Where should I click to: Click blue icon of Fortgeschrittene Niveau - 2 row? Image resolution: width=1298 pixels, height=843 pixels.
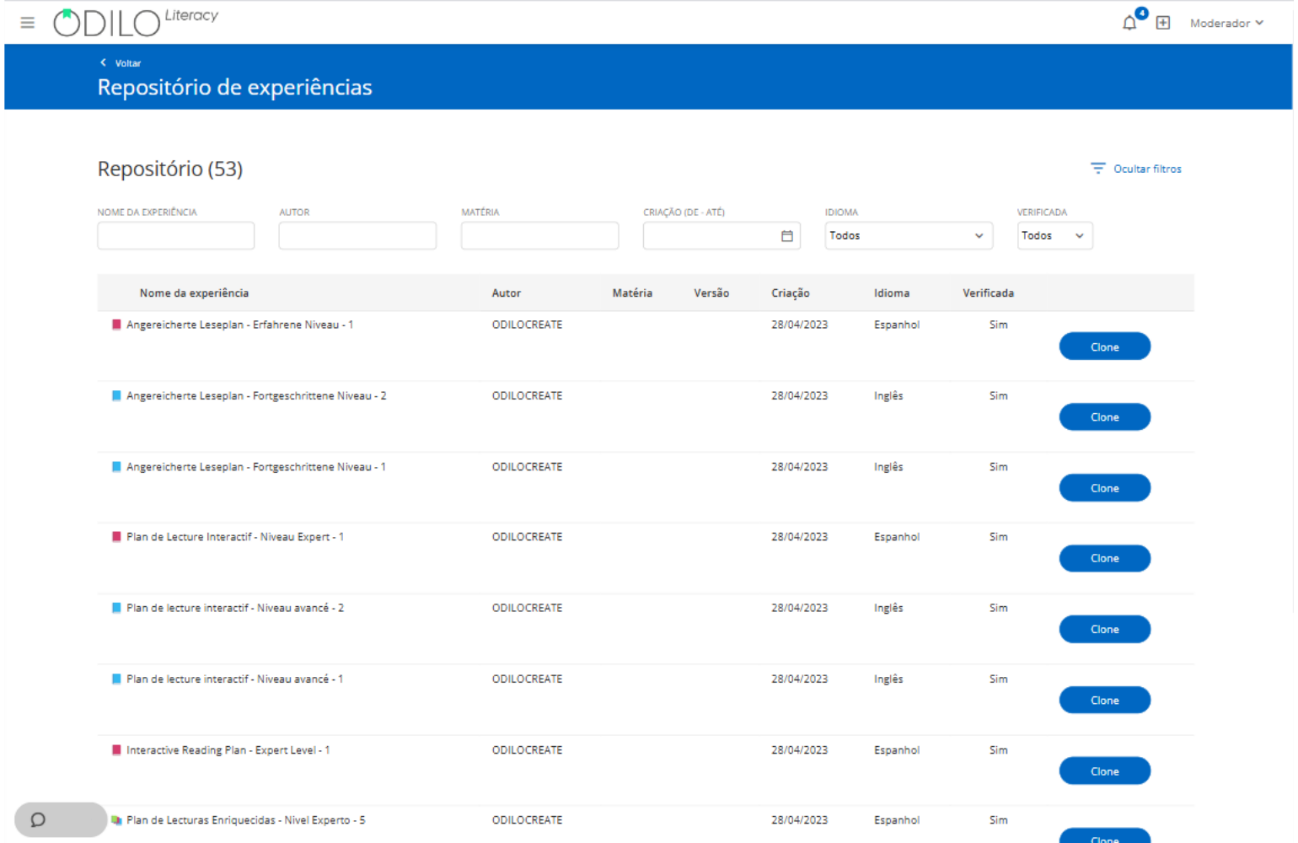(x=116, y=396)
